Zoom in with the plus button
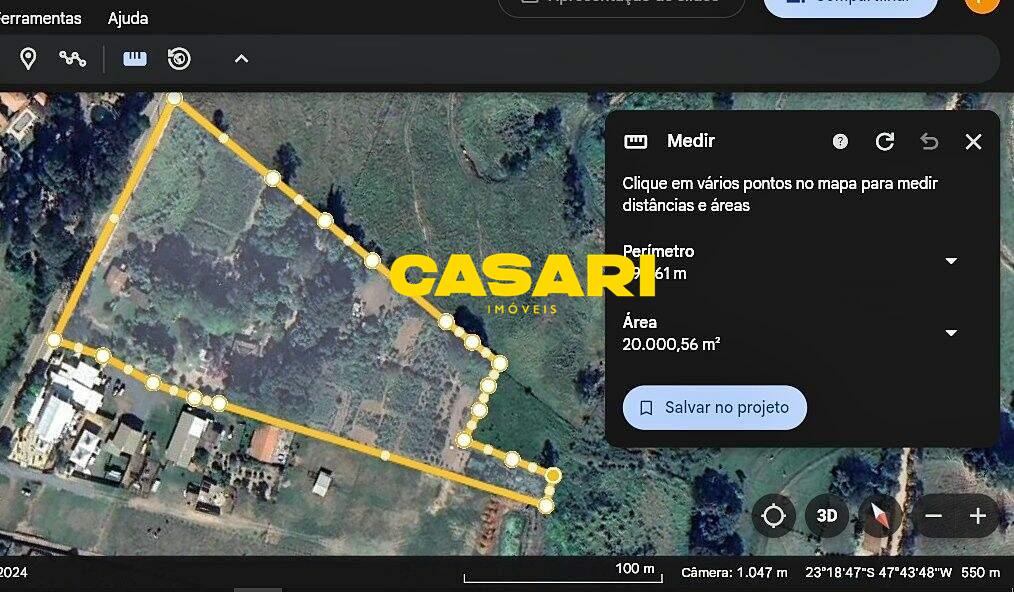The width and height of the screenshot is (1014, 592). point(978,516)
